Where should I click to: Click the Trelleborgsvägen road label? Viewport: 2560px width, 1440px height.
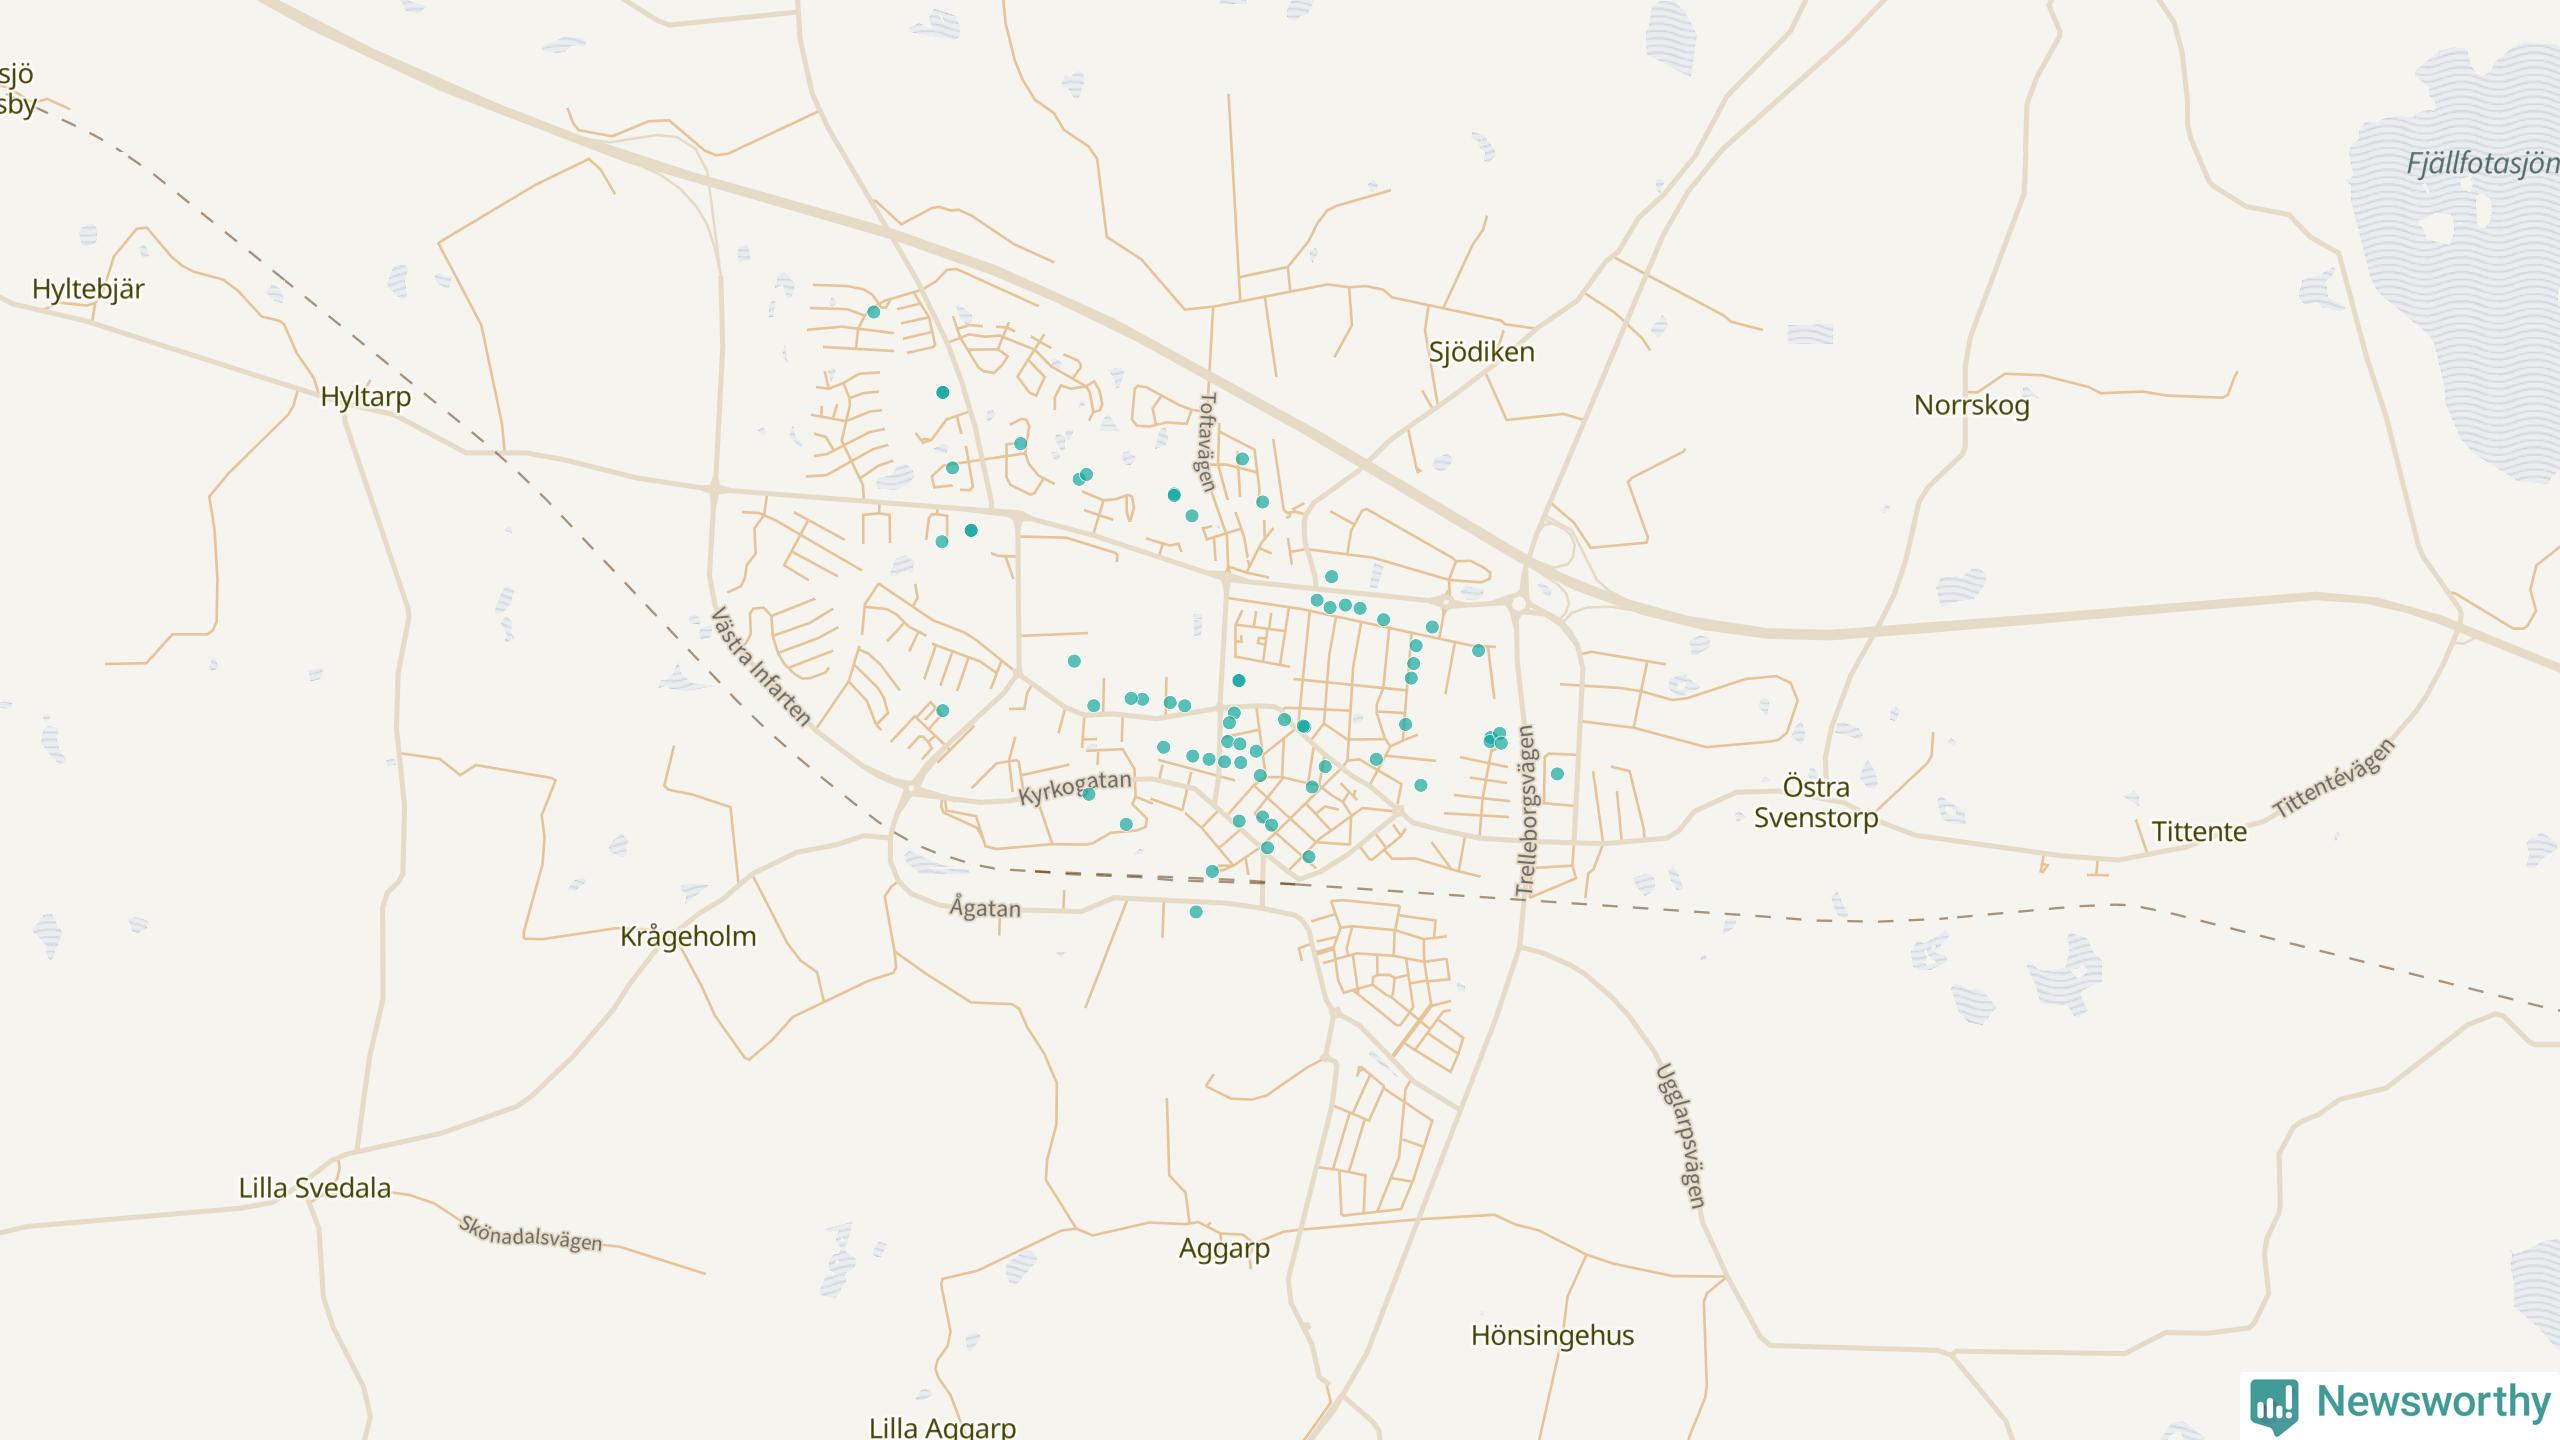1525,811
